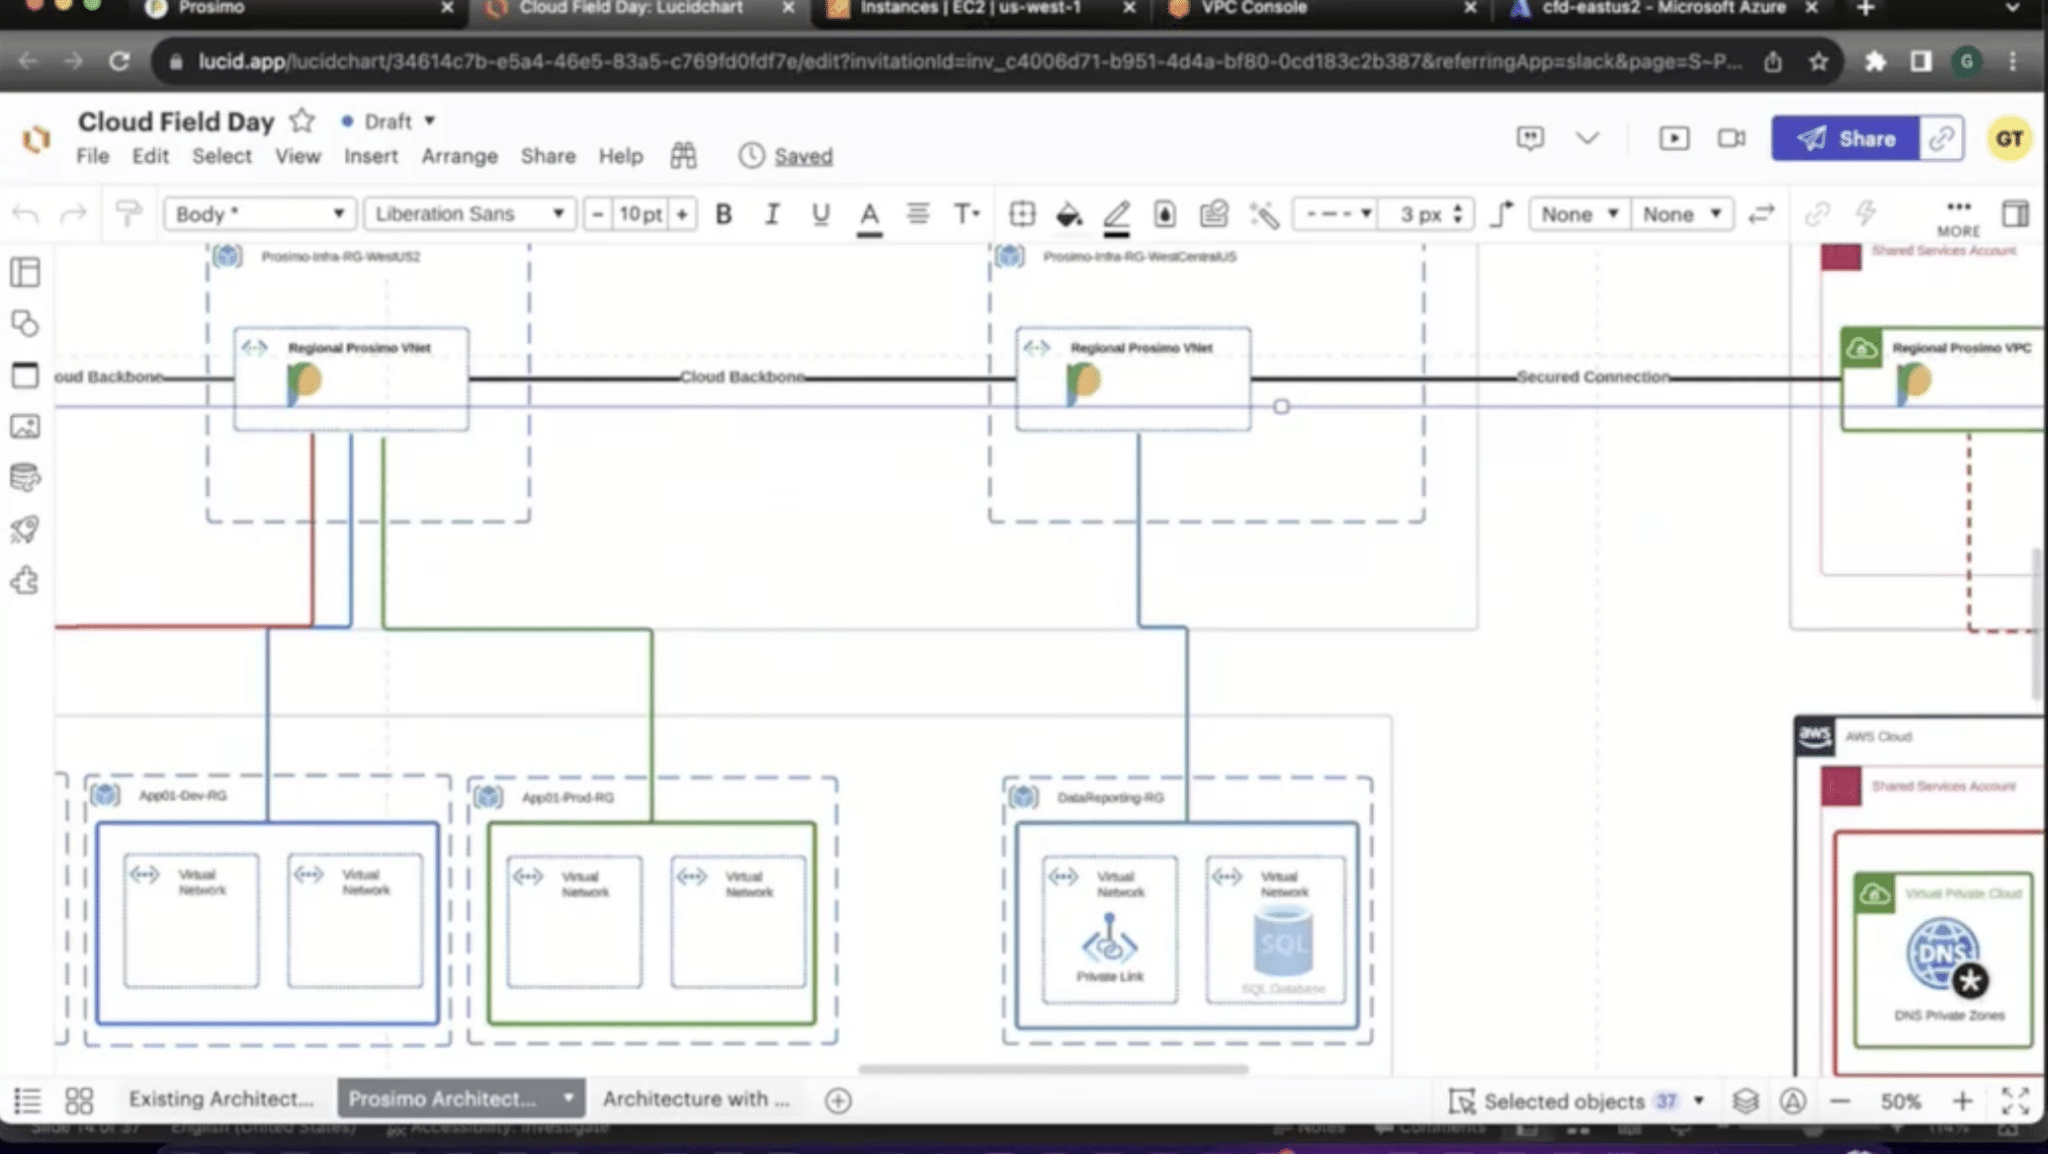Open the rocket quick actions sidebar icon
2048x1154 pixels.
(x=25, y=529)
